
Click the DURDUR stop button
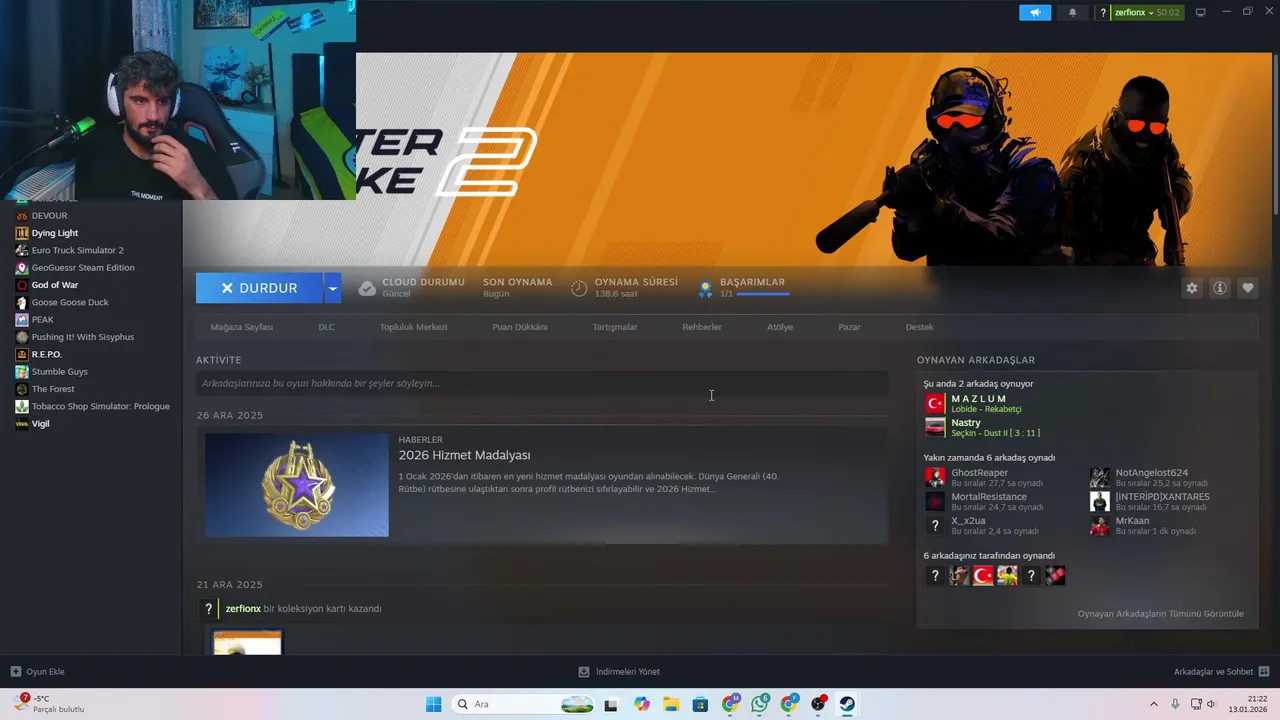tap(259, 288)
